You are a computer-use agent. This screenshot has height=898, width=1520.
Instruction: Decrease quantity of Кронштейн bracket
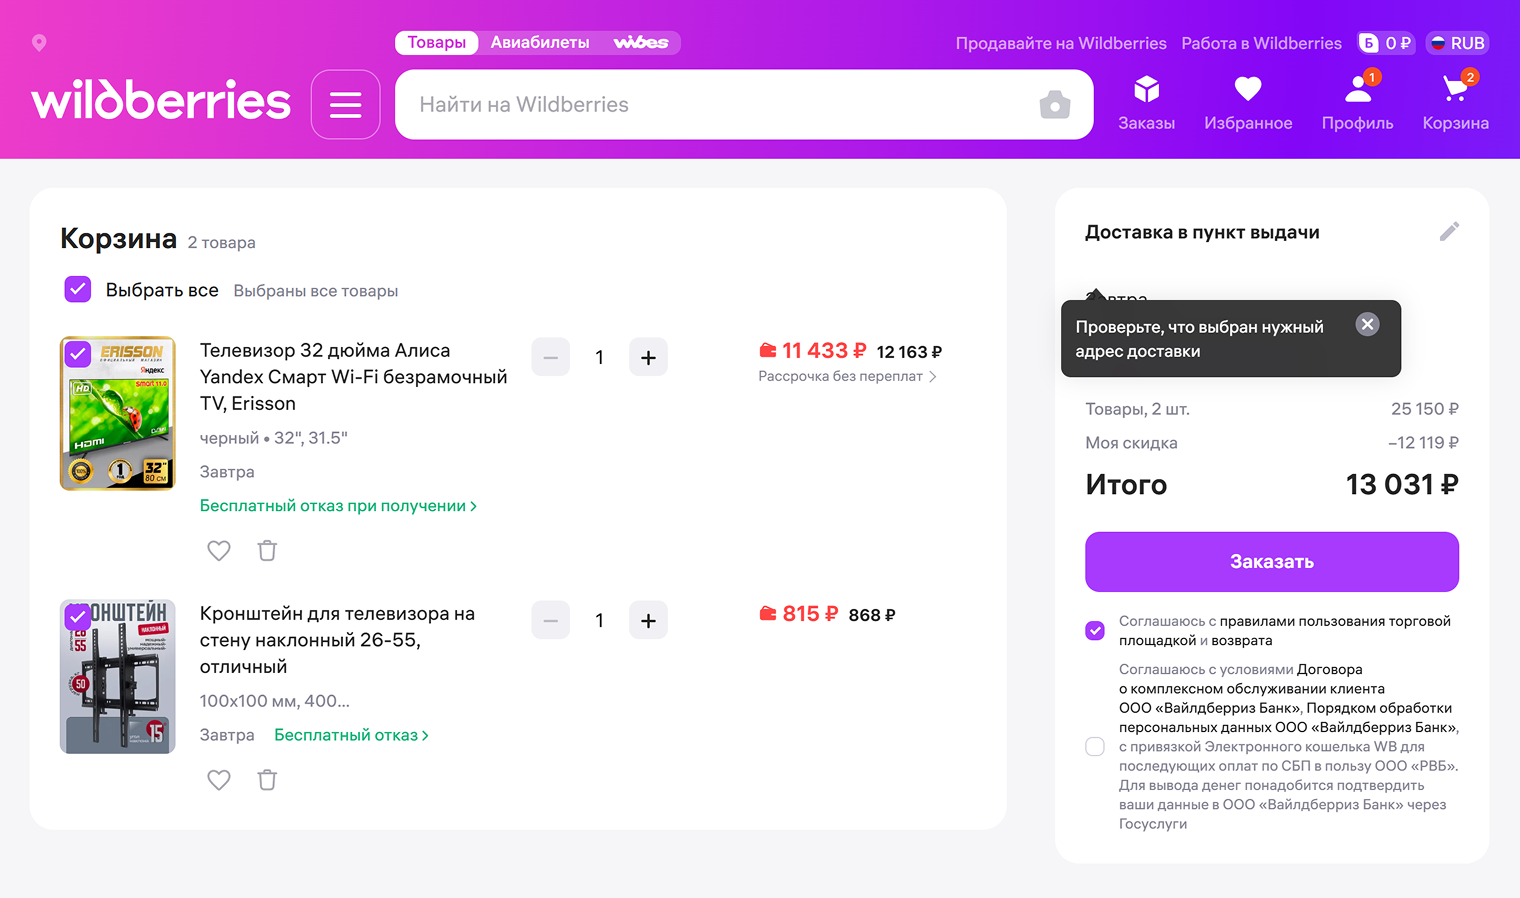click(x=551, y=620)
